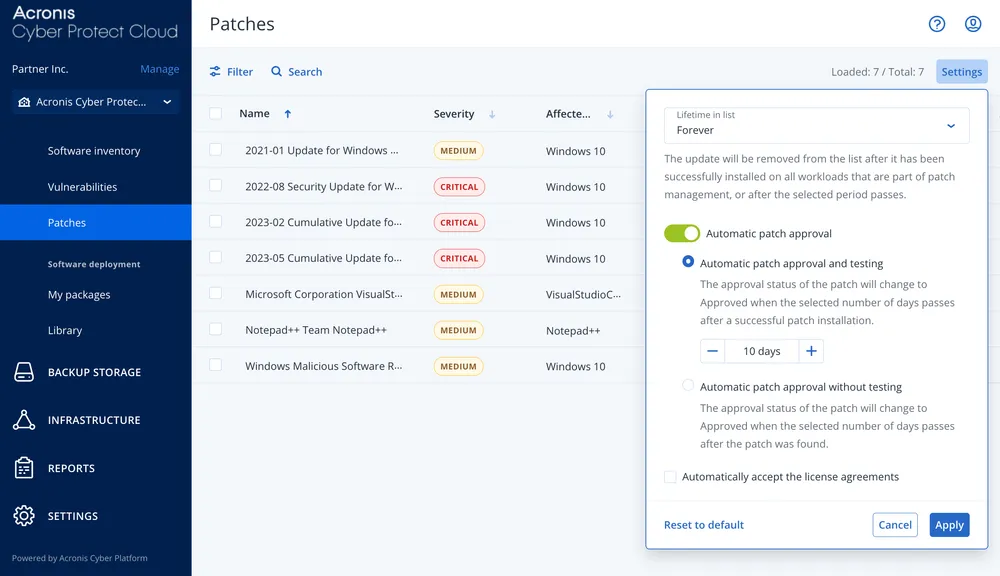Click the CRITICAL badge on 2022-08 Security Update row
The height and width of the screenshot is (576, 1000).
[x=459, y=187]
